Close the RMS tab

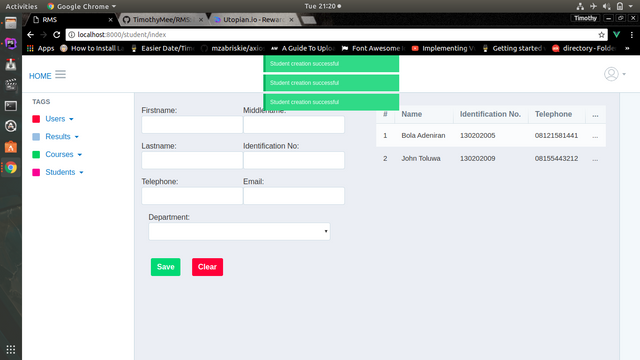110,20
